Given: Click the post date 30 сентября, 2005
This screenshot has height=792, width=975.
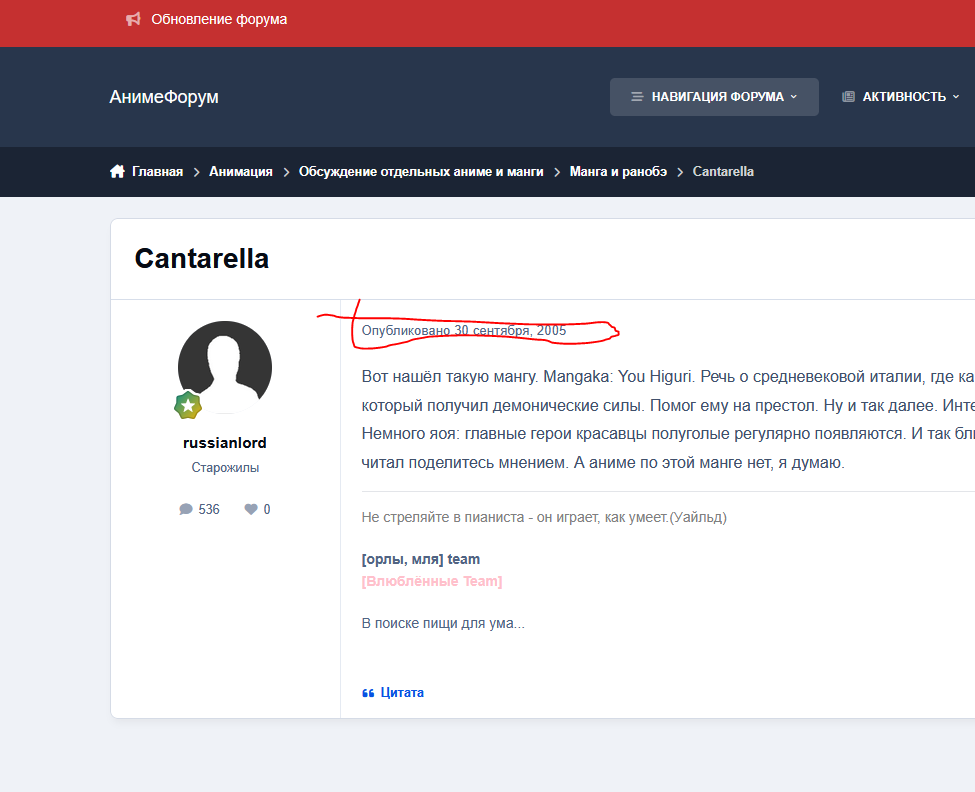Looking at the screenshot, I should 510,330.
